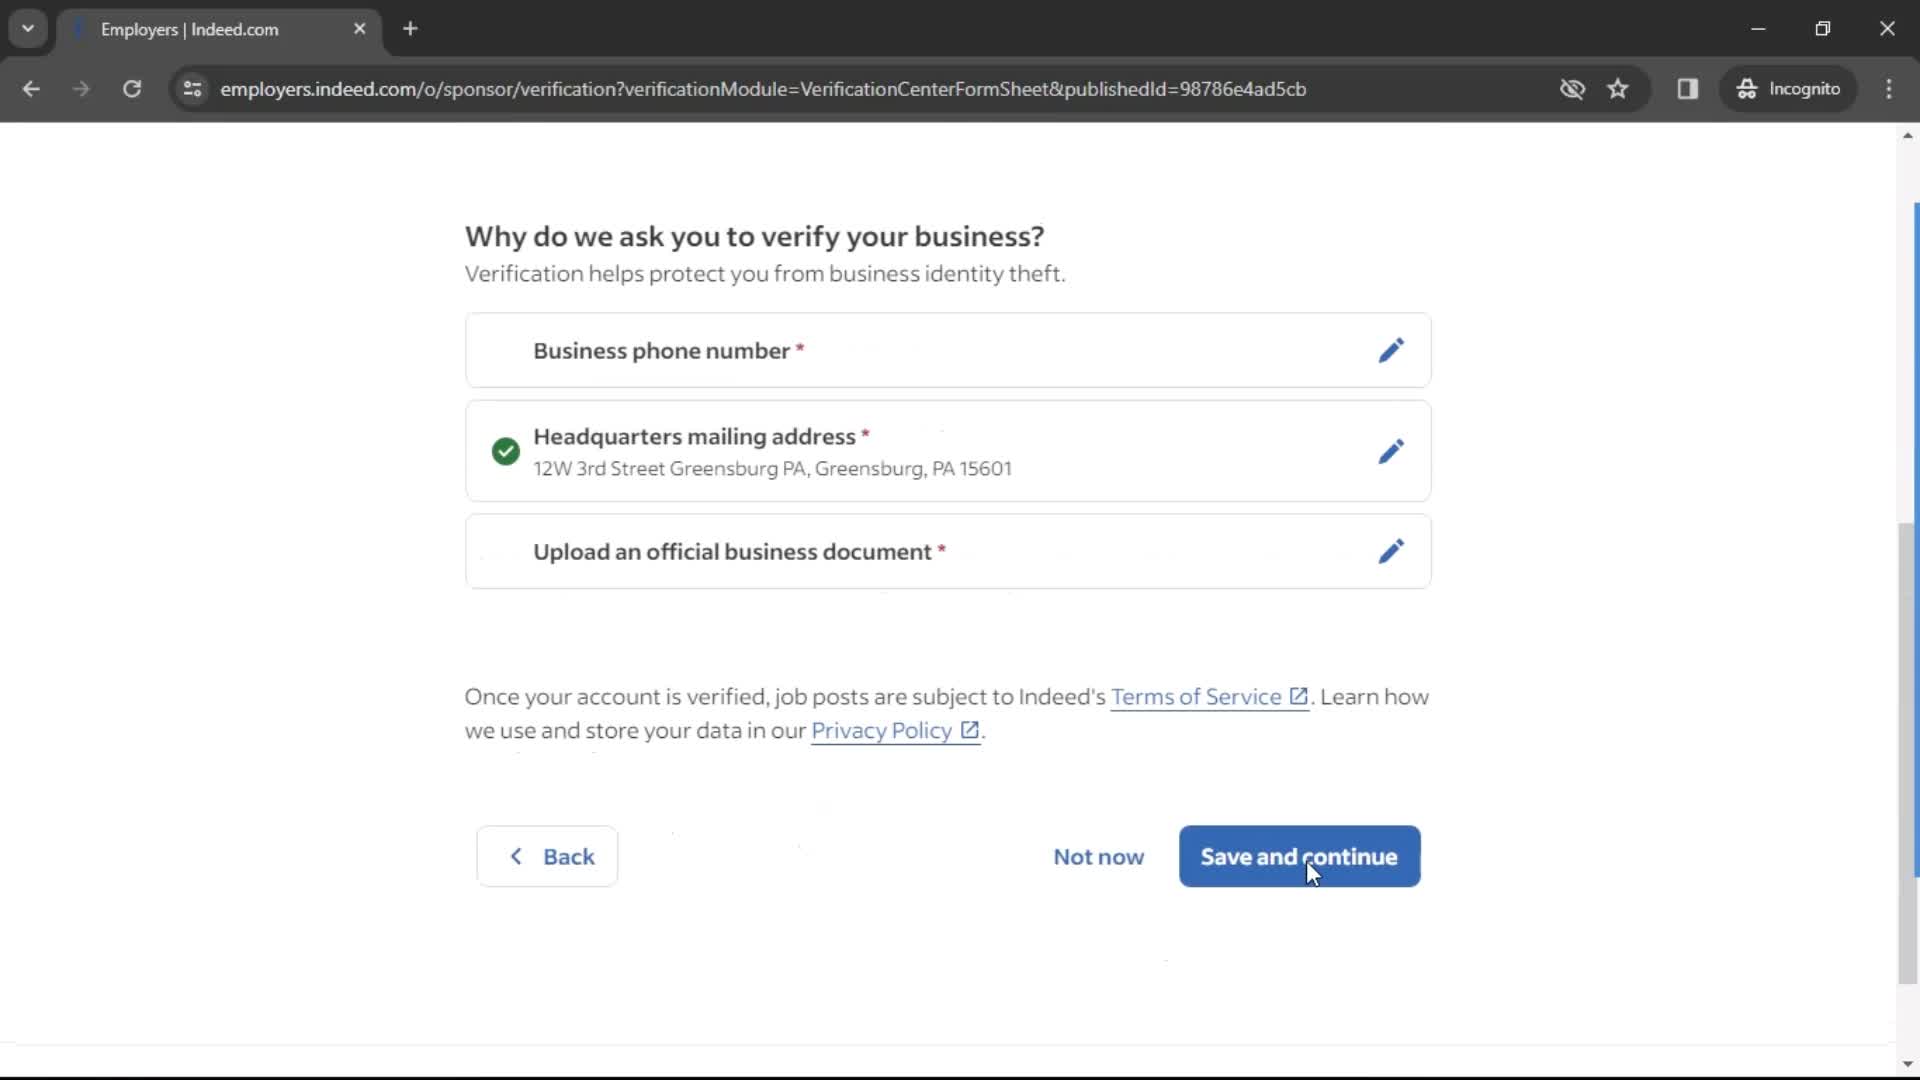The height and width of the screenshot is (1080, 1920).
Task: Click the browser address bar URL
Action: 764,88
